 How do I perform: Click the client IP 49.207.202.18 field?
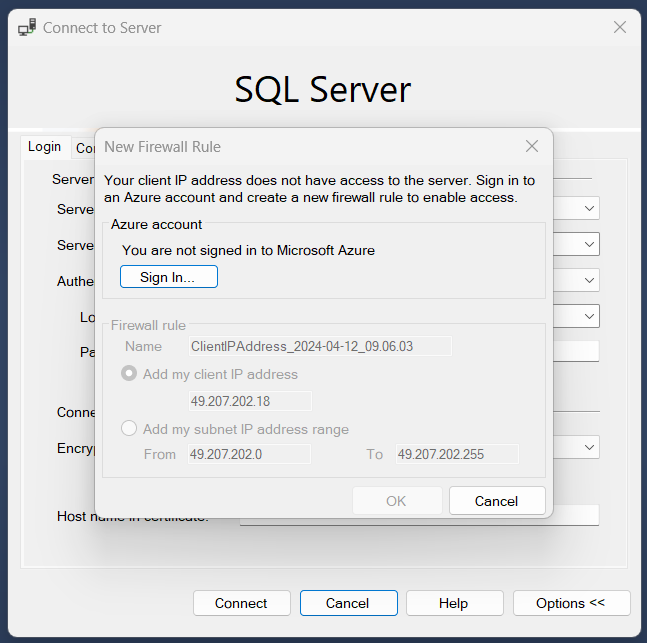(250, 401)
